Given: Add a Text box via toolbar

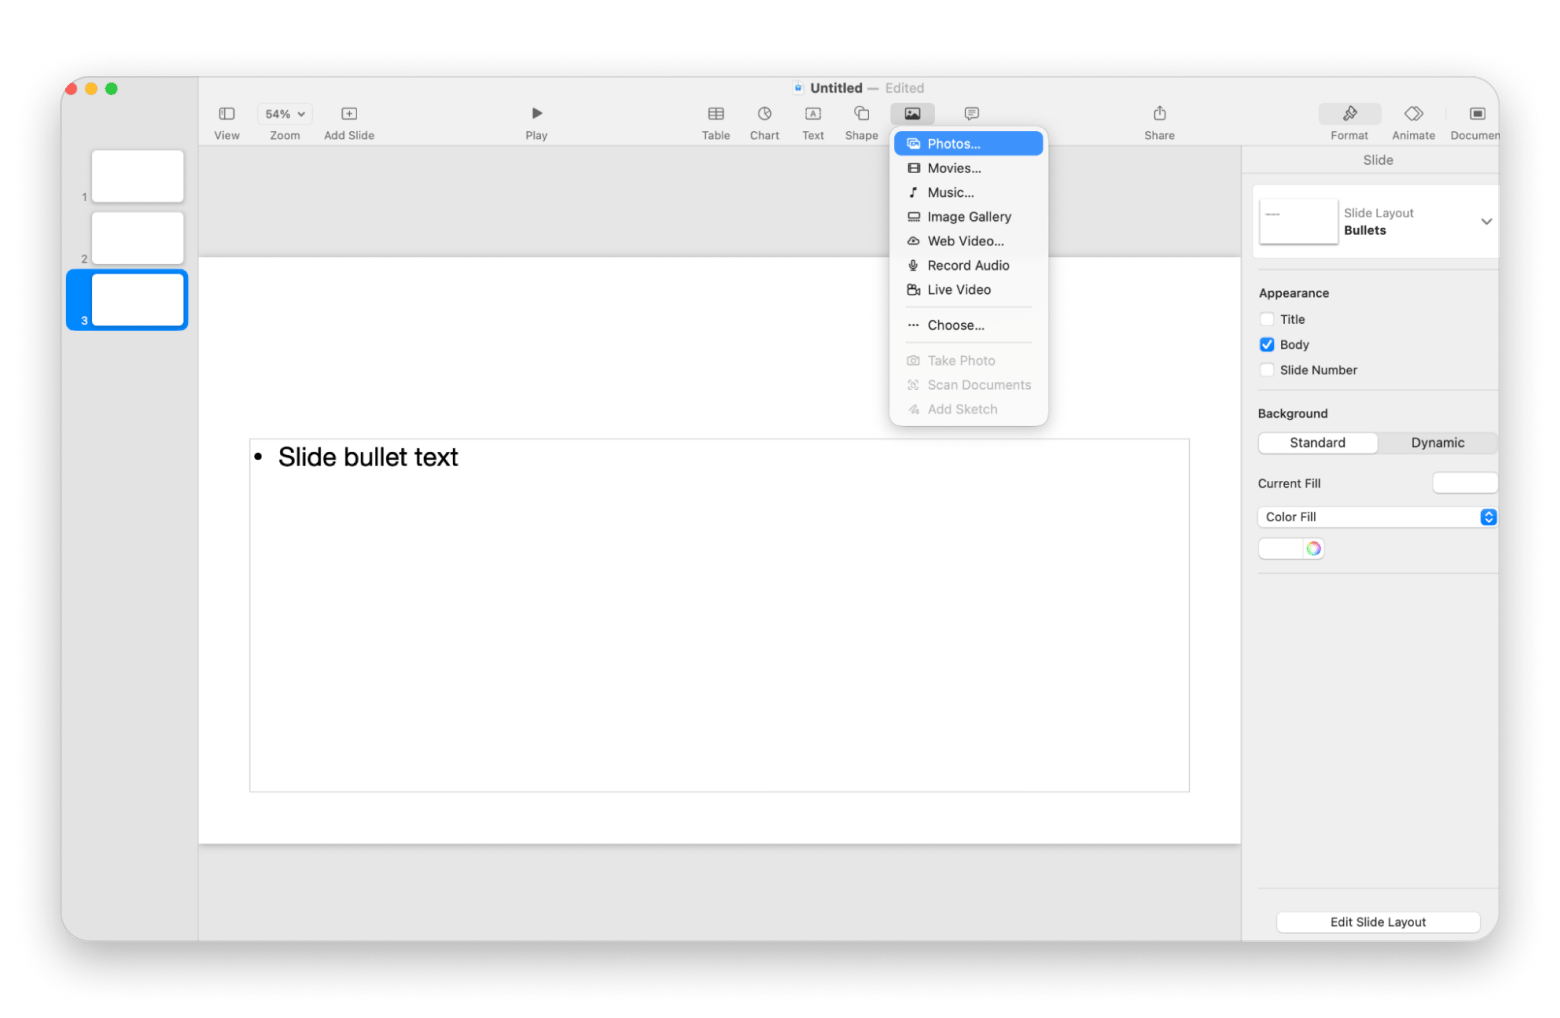Looking at the screenshot, I should [x=813, y=114].
